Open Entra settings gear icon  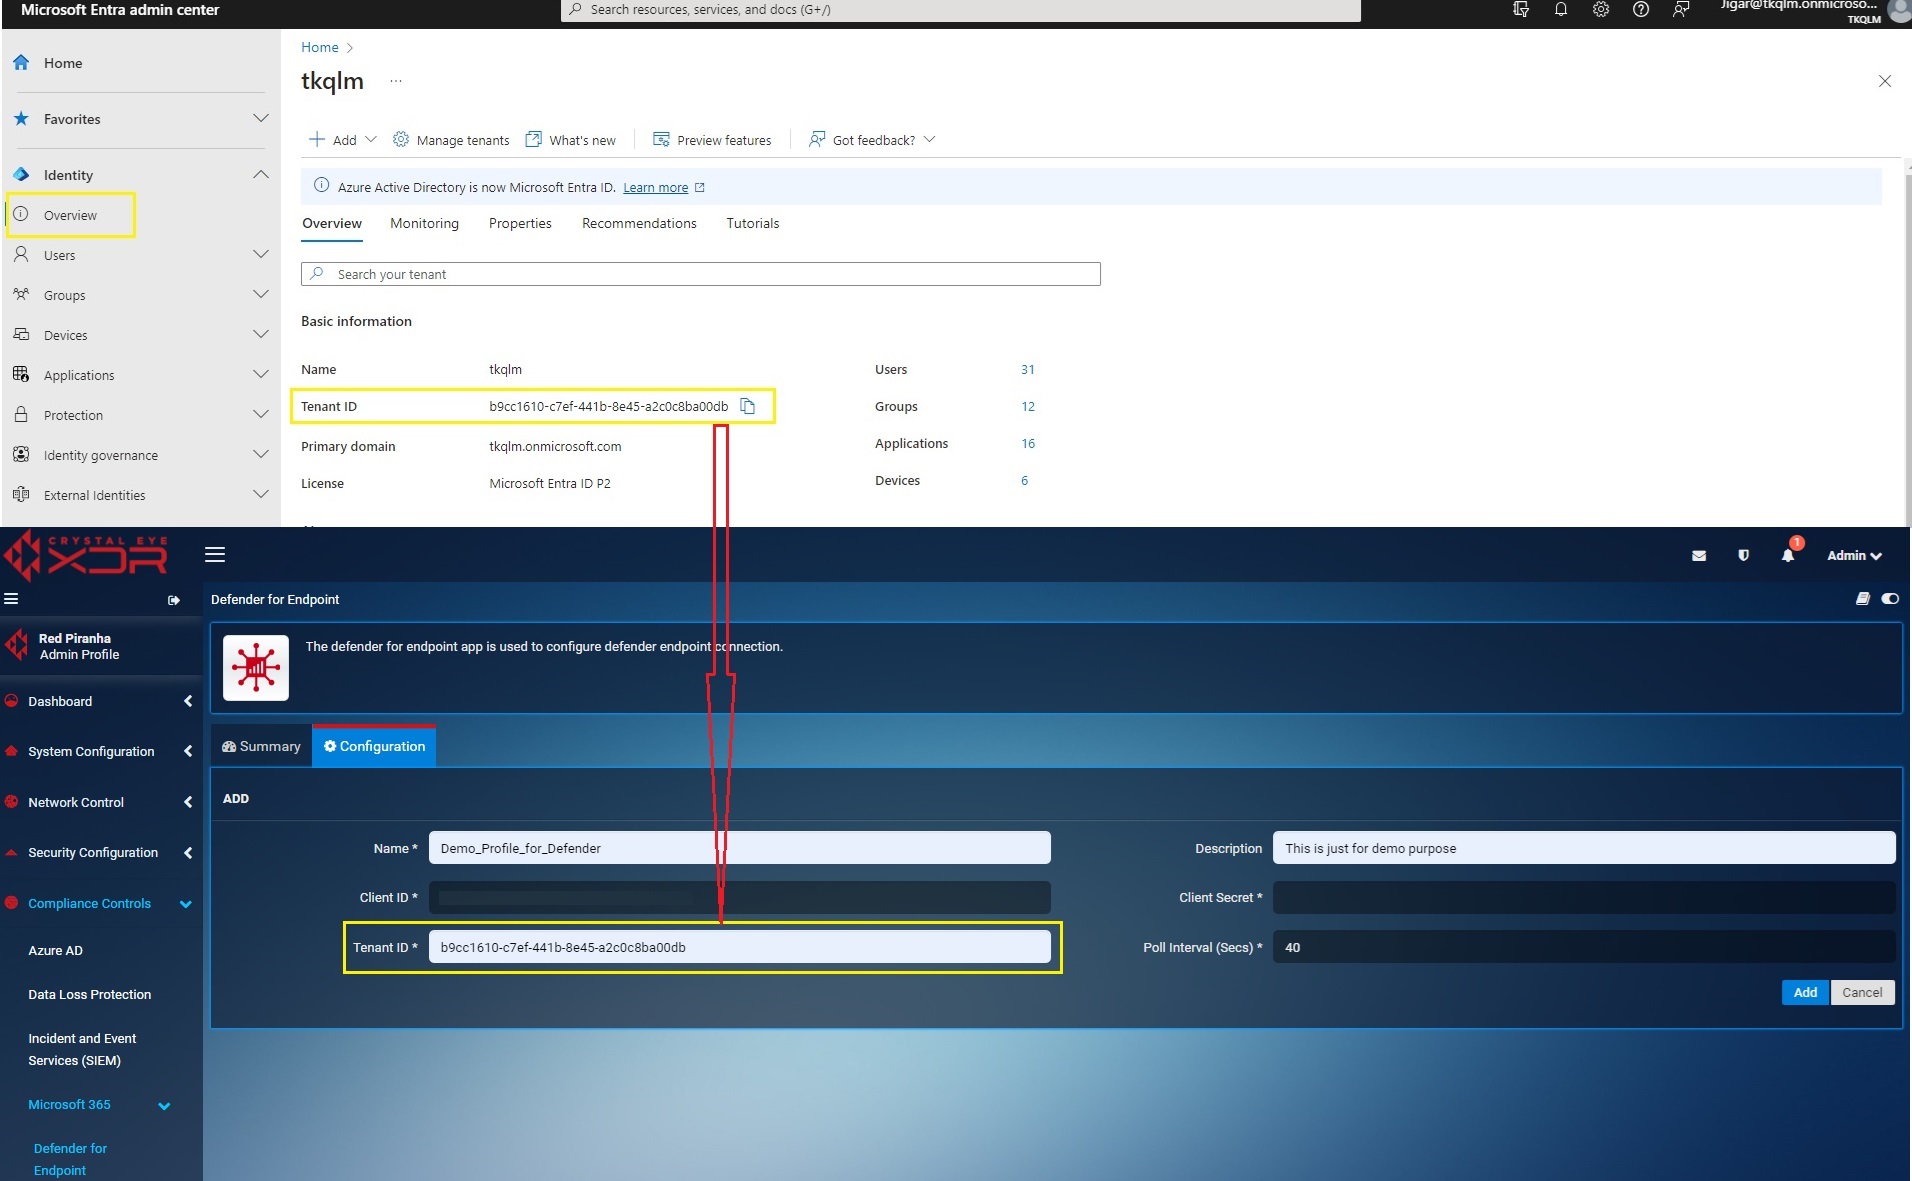coord(1601,10)
